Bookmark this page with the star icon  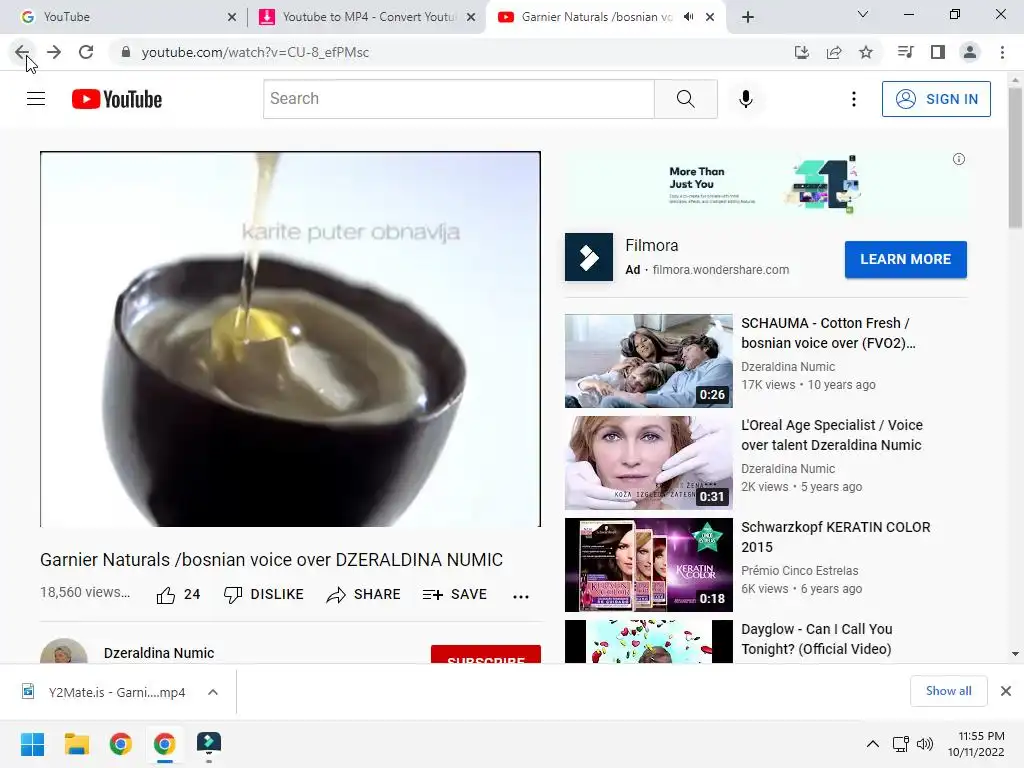(x=866, y=52)
